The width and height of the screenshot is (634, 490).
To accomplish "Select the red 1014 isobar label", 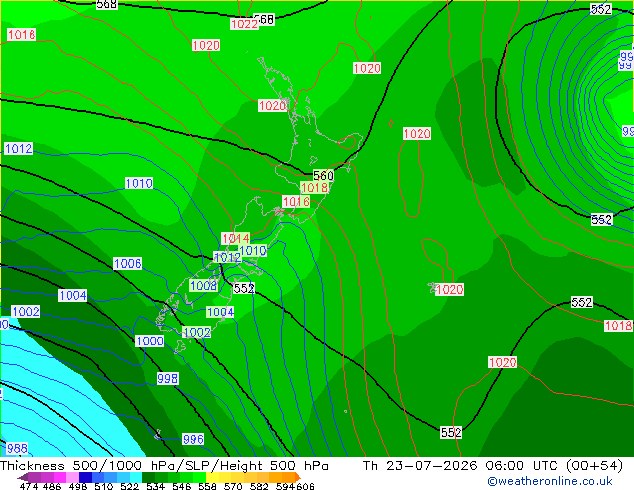I will 236,239.
